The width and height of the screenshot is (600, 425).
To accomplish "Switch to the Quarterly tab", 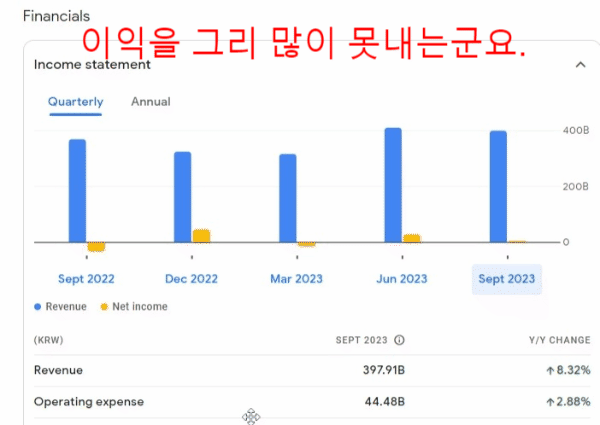I will [75, 102].
